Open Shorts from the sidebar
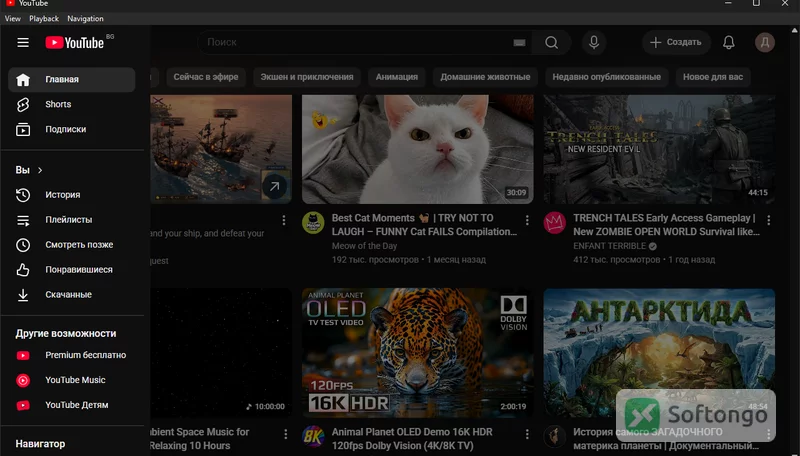The height and width of the screenshot is (456, 800). click(71, 105)
